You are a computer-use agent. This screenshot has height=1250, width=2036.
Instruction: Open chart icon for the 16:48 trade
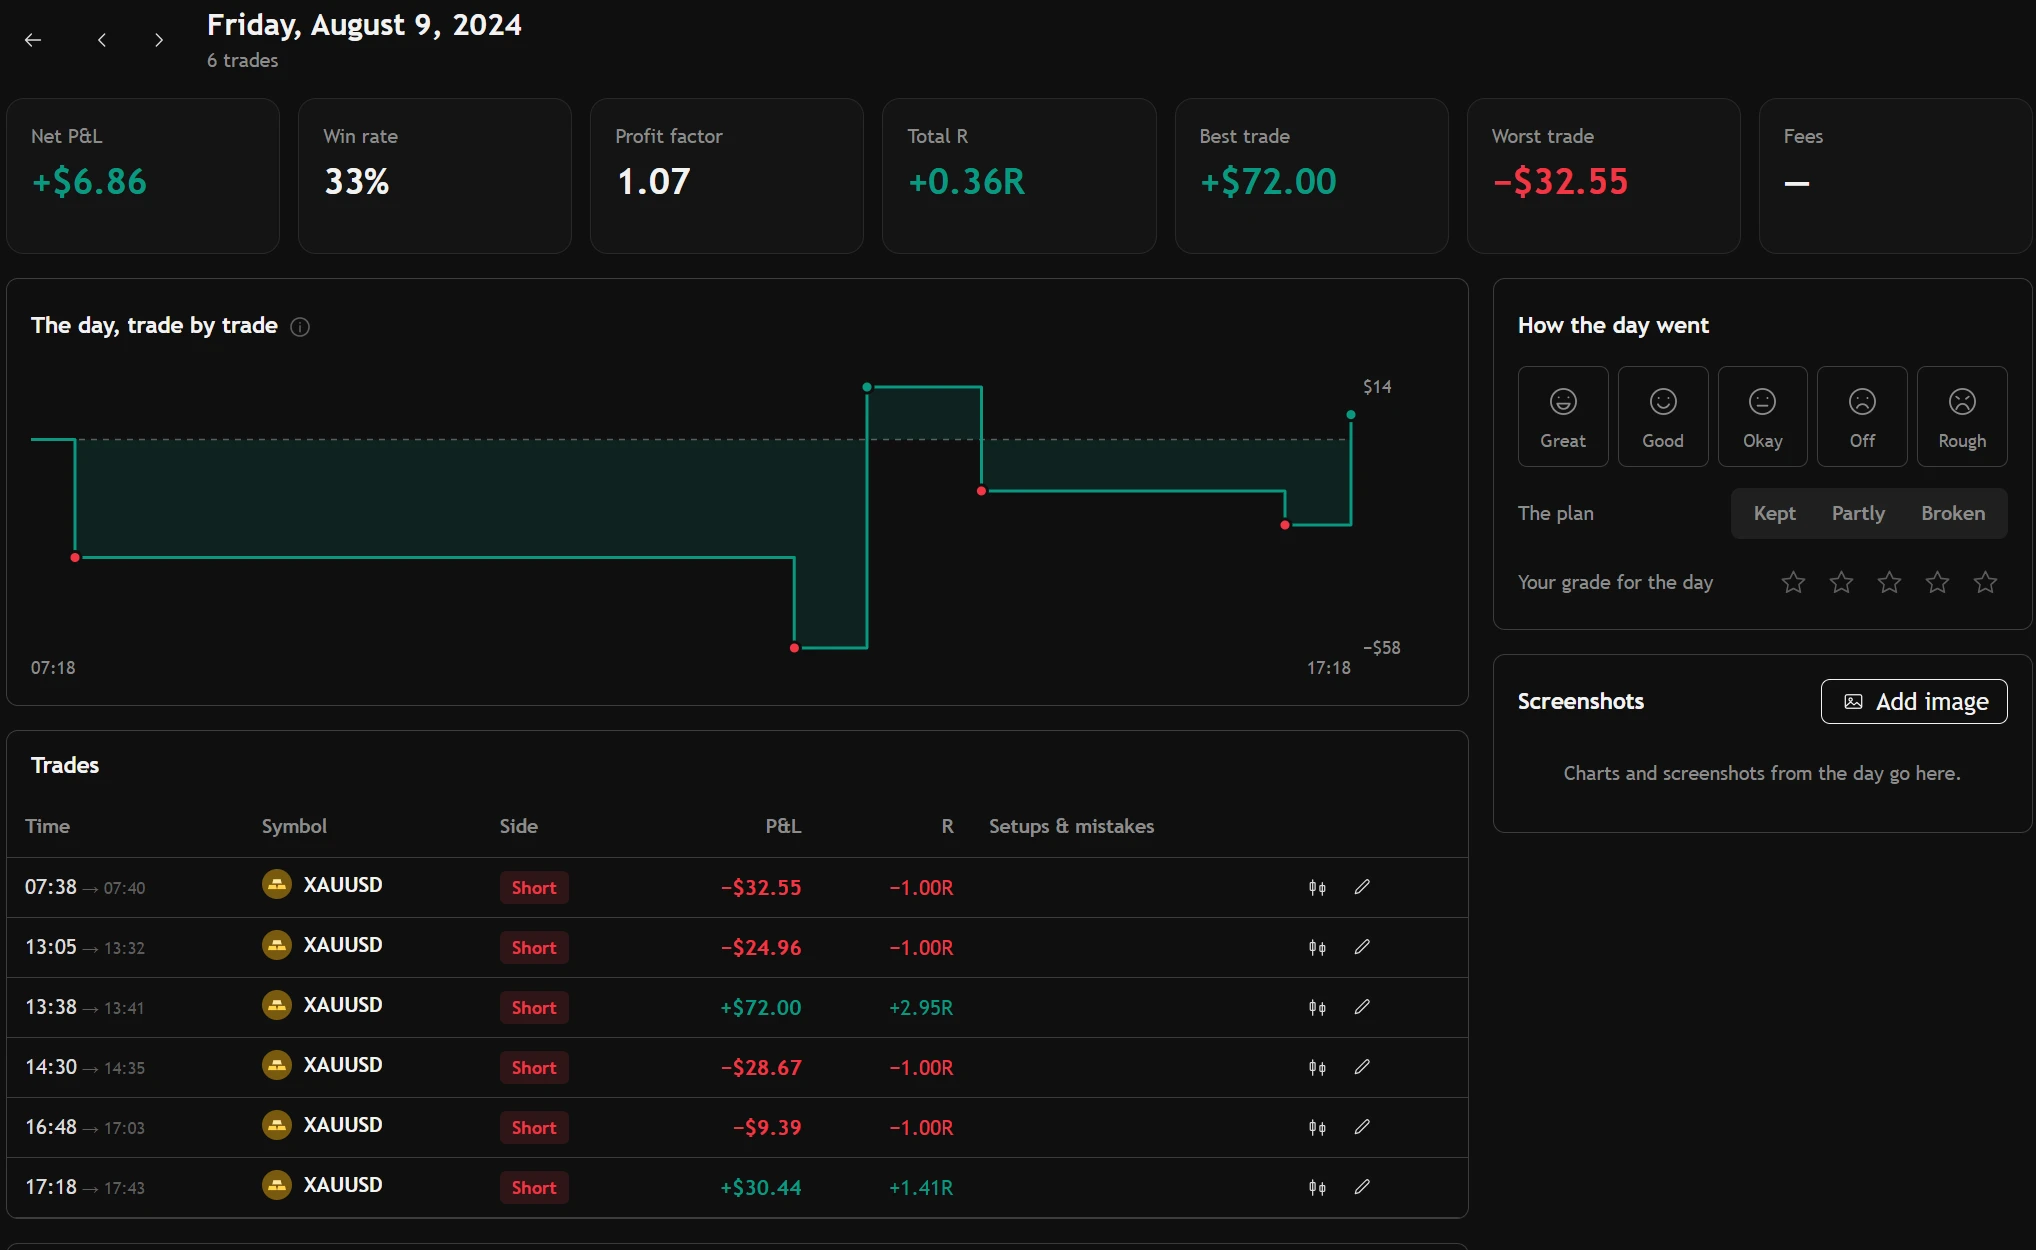1317,1127
